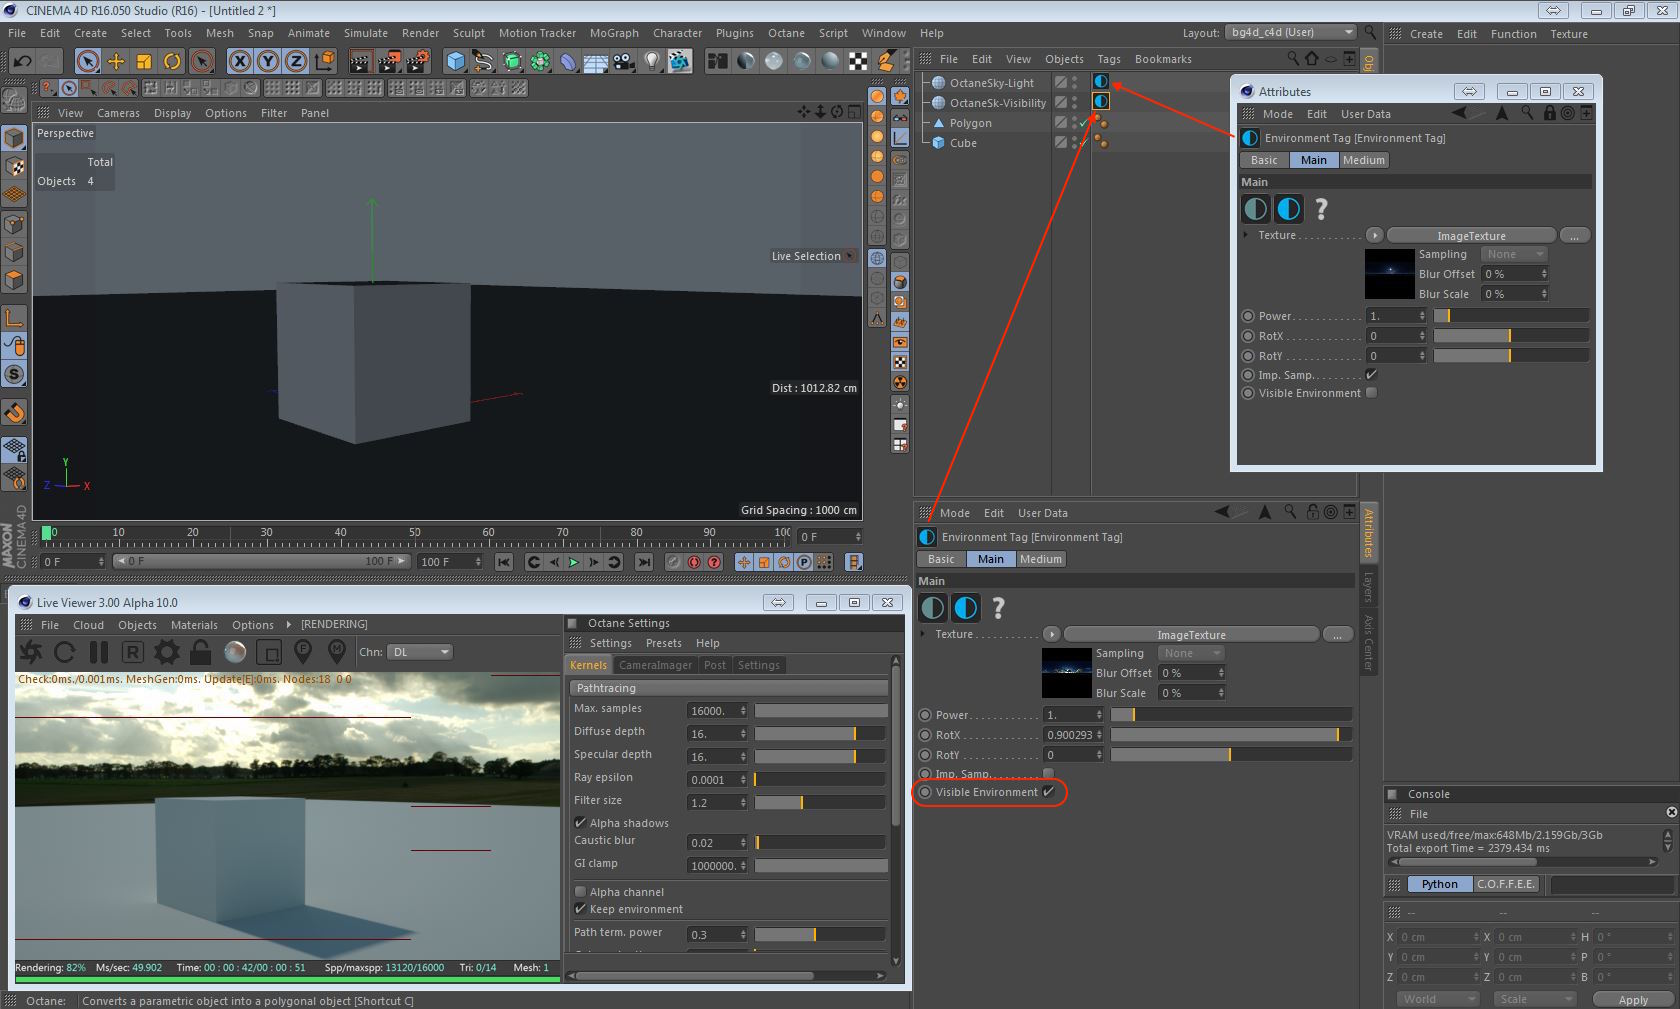Open the World coordinate system dropdown
Image resolution: width=1680 pixels, height=1009 pixels.
coord(1437,999)
